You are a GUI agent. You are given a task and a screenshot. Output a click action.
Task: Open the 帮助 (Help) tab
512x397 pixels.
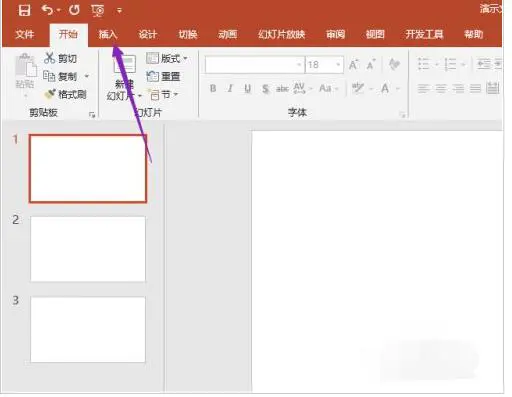pos(473,34)
